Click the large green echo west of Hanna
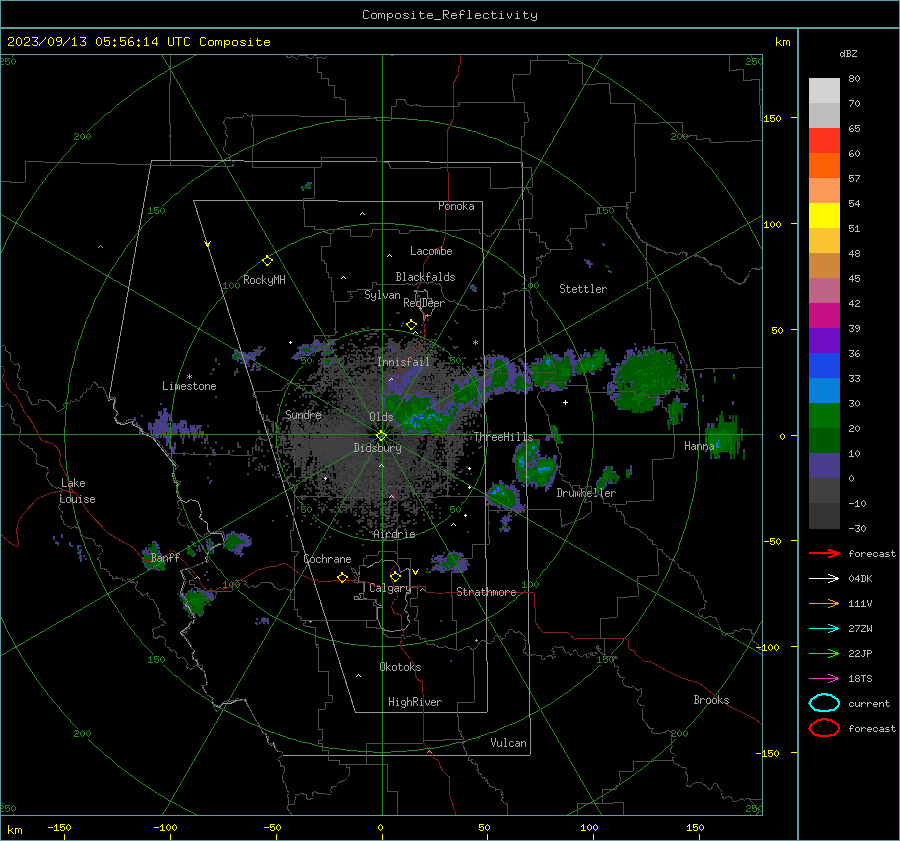Screen dimensions: 900x841 (649, 379)
